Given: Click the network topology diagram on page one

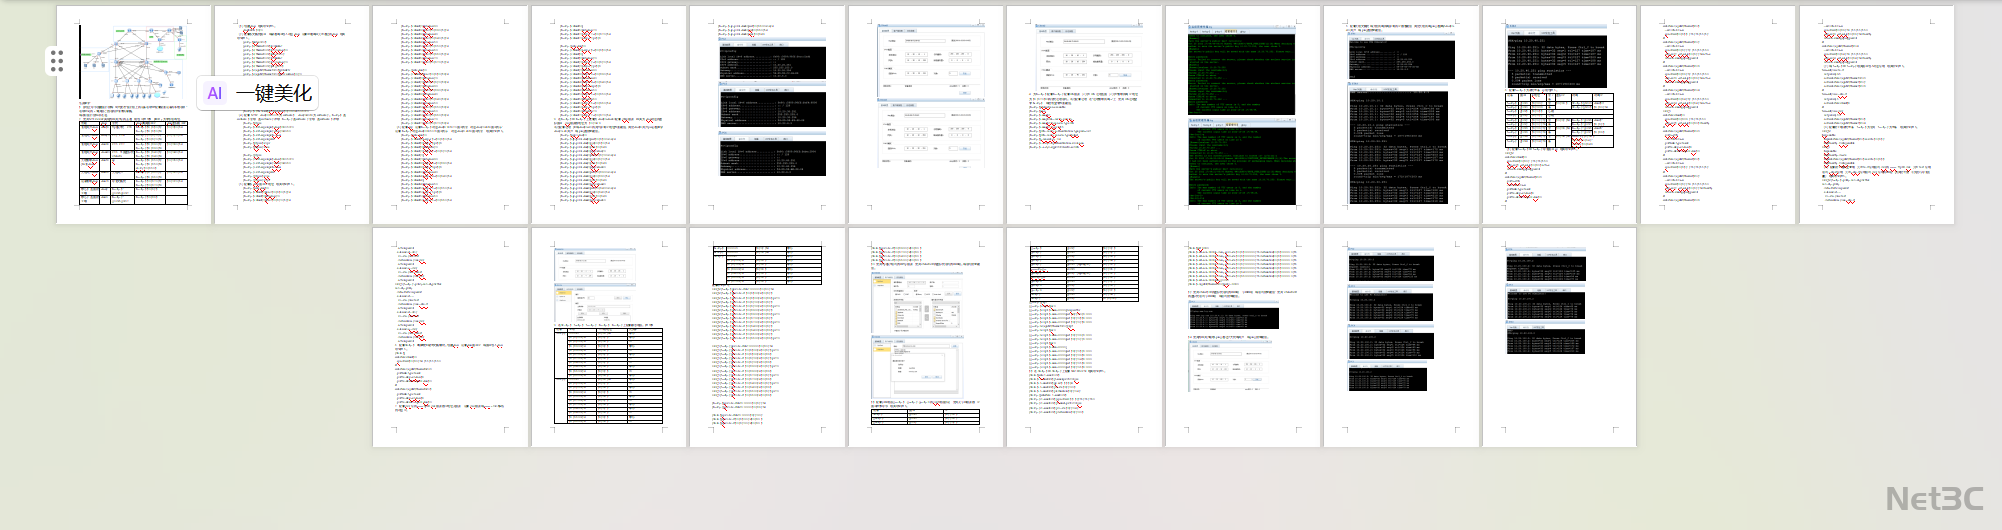Looking at the screenshot, I should (x=134, y=60).
